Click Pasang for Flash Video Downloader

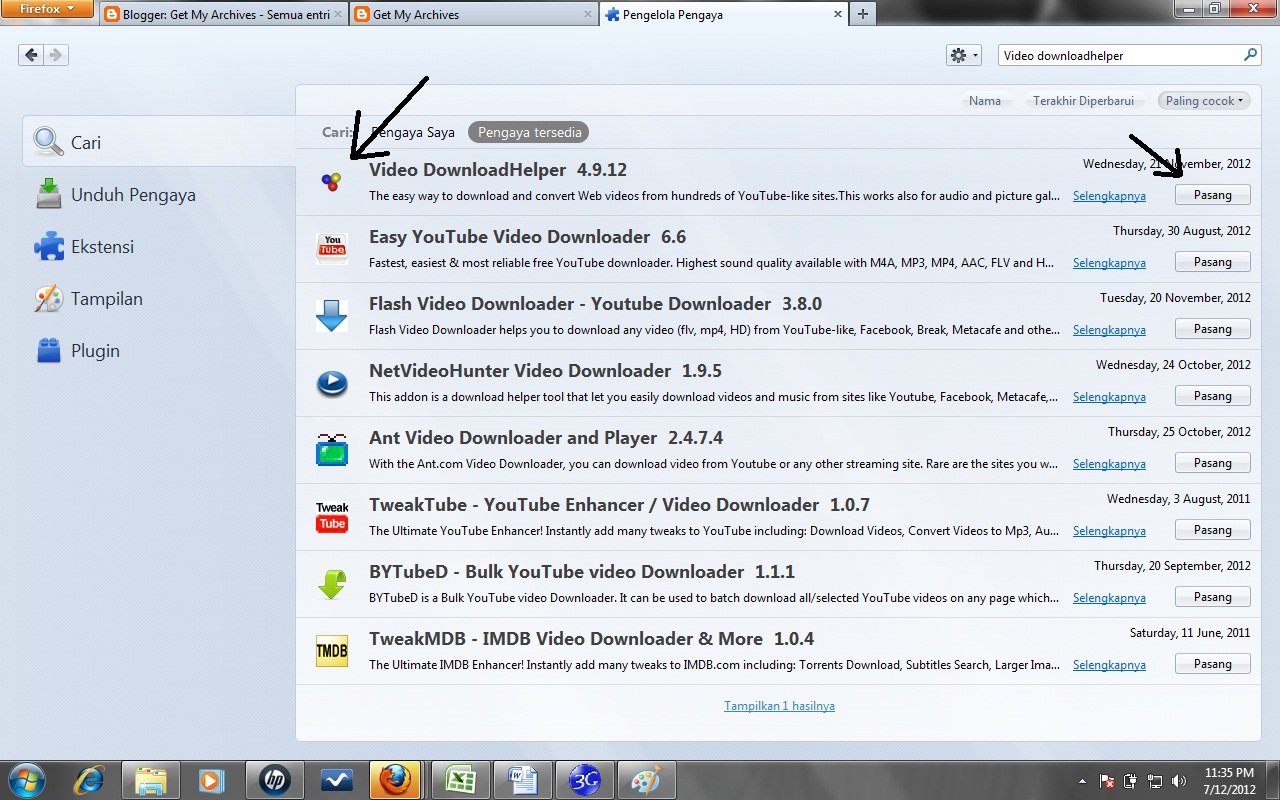pyautogui.click(x=1212, y=329)
